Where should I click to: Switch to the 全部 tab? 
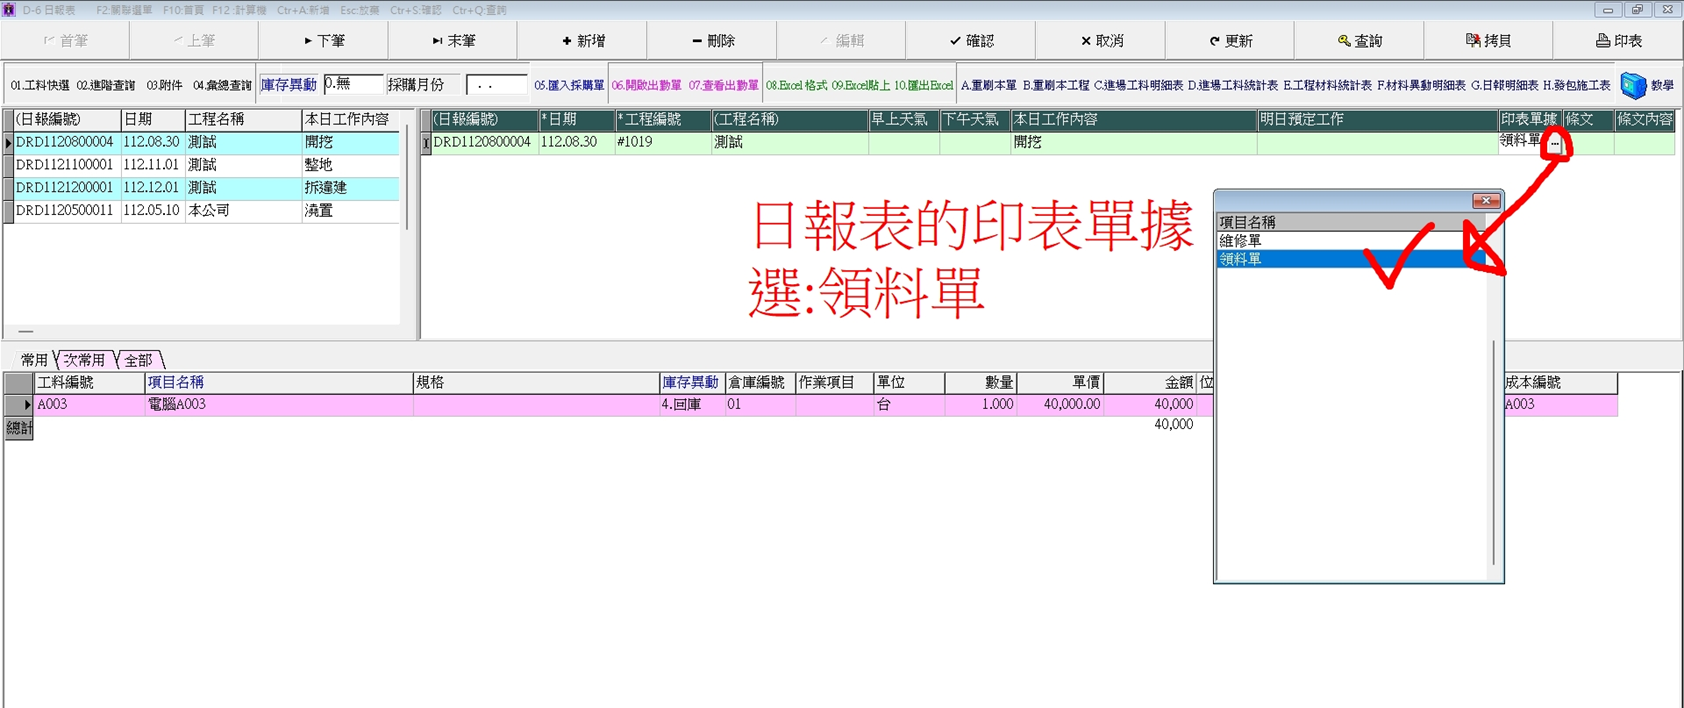(139, 360)
